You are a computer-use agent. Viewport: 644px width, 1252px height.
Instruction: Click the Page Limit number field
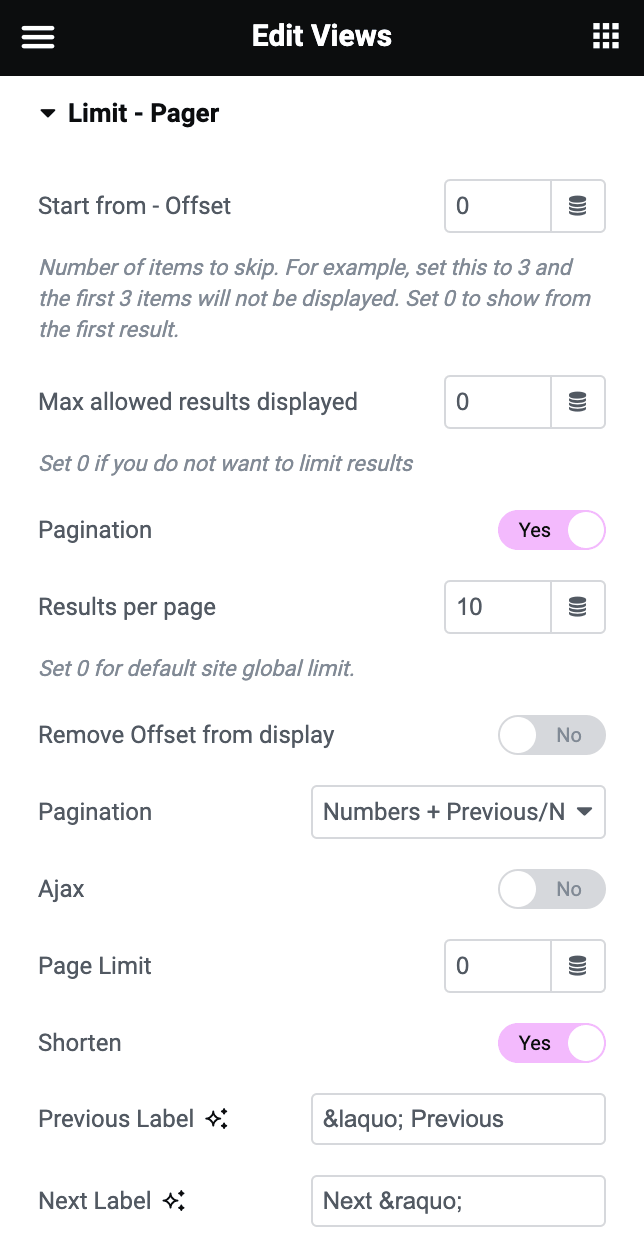click(498, 966)
